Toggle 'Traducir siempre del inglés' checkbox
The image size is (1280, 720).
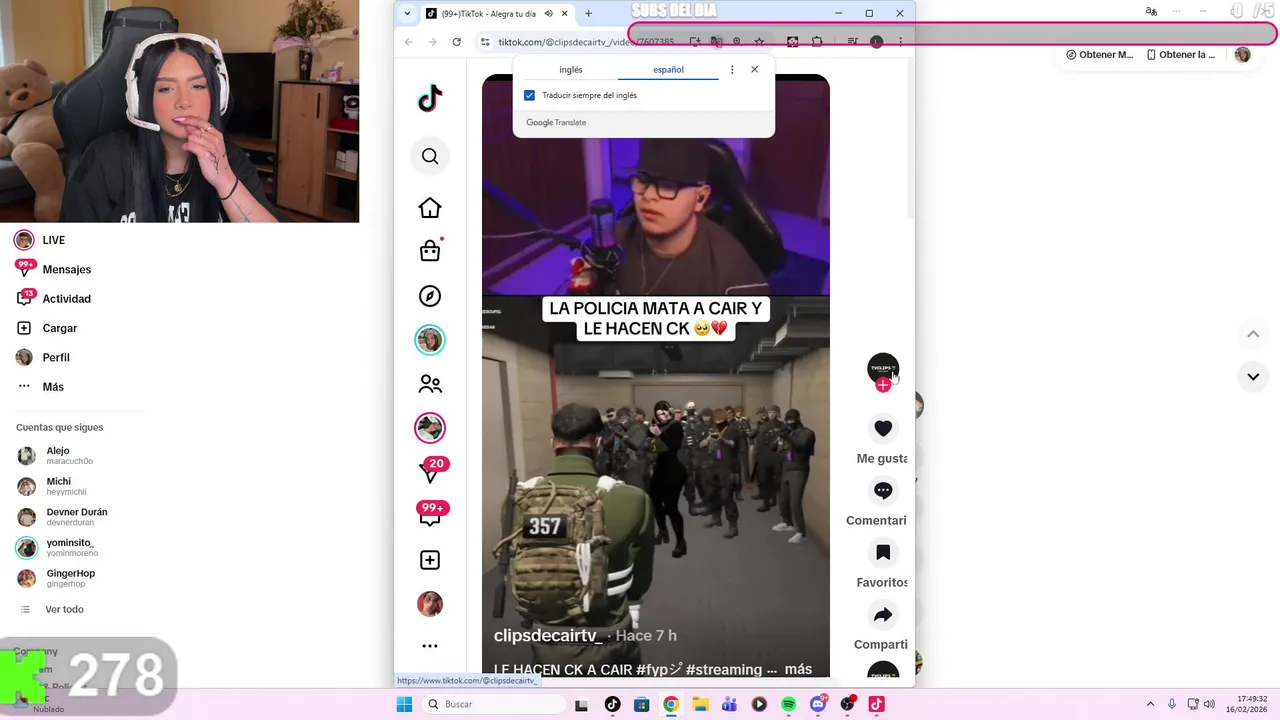[529, 95]
